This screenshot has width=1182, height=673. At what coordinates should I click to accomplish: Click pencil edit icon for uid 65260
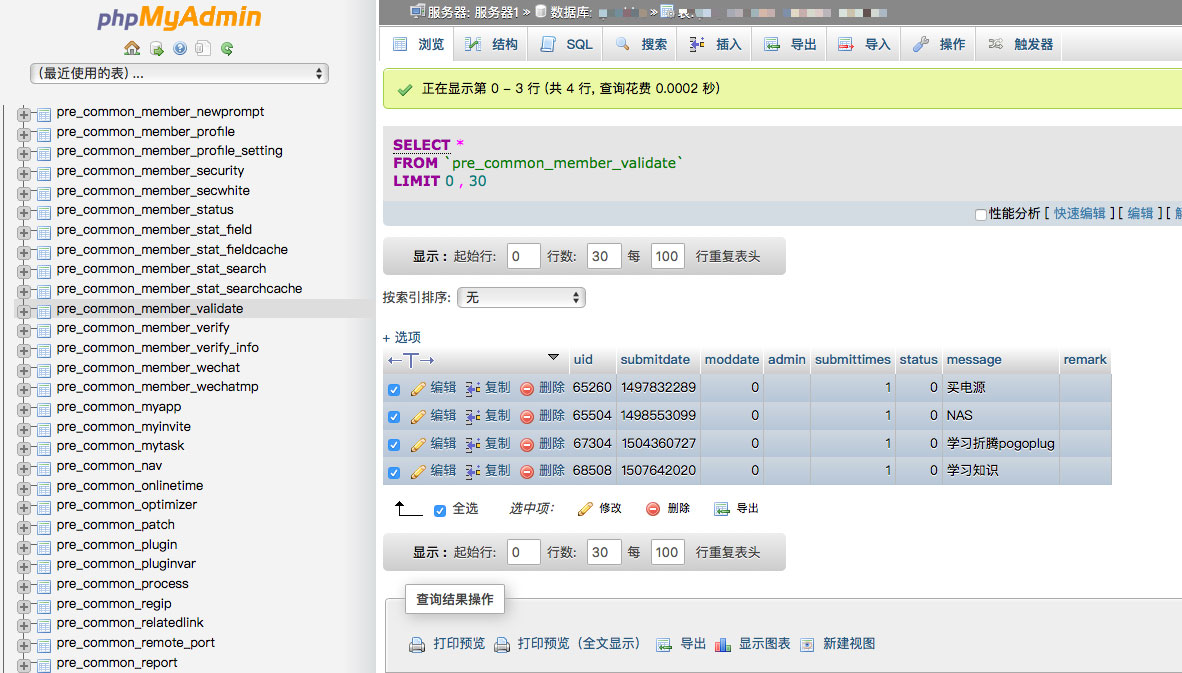[x=418, y=388]
